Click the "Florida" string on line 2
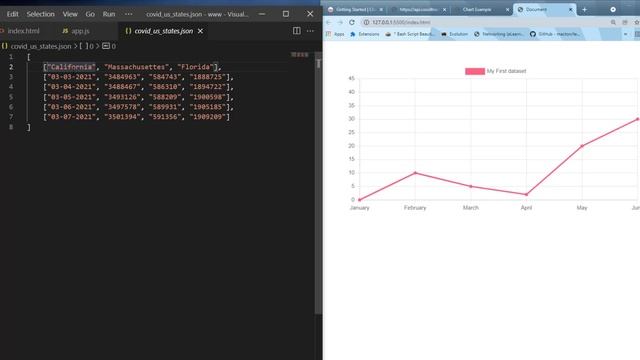This screenshot has height=360, width=640. (x=196, y=67)
